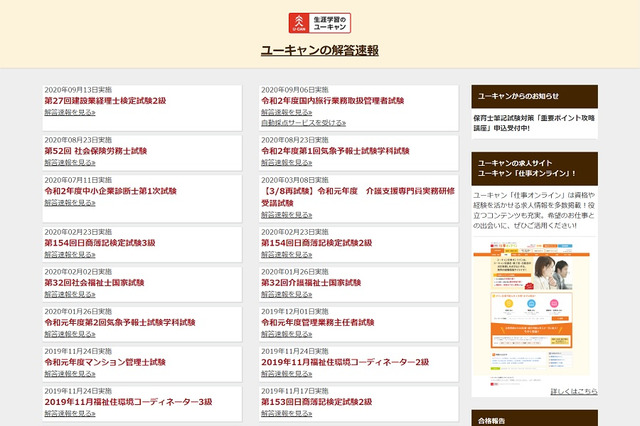The image size is (640, 426).
Task: View 解答速報を見る under 福祉住環境コーディネーター3級
Action: [x=70, y=413]
